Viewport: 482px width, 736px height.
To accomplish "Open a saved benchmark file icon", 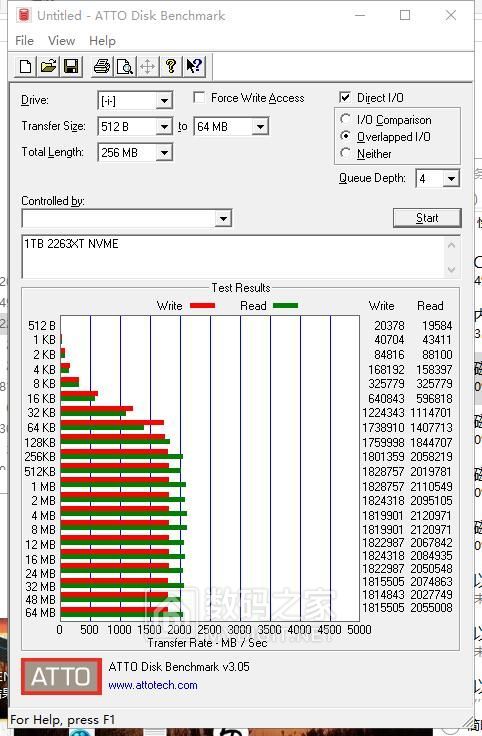I will (x=48, y=66).
